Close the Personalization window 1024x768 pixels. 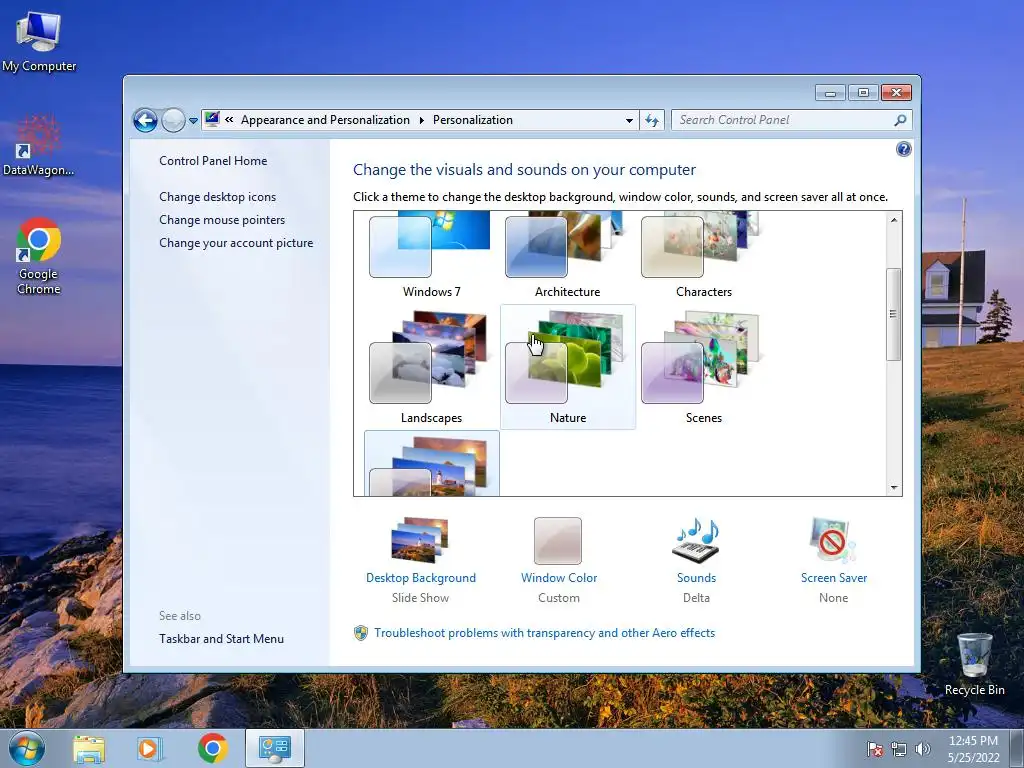[896, 93]
